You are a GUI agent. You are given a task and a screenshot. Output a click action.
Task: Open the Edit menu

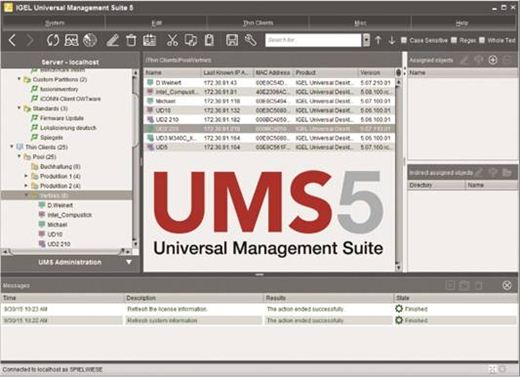(156, 23)
